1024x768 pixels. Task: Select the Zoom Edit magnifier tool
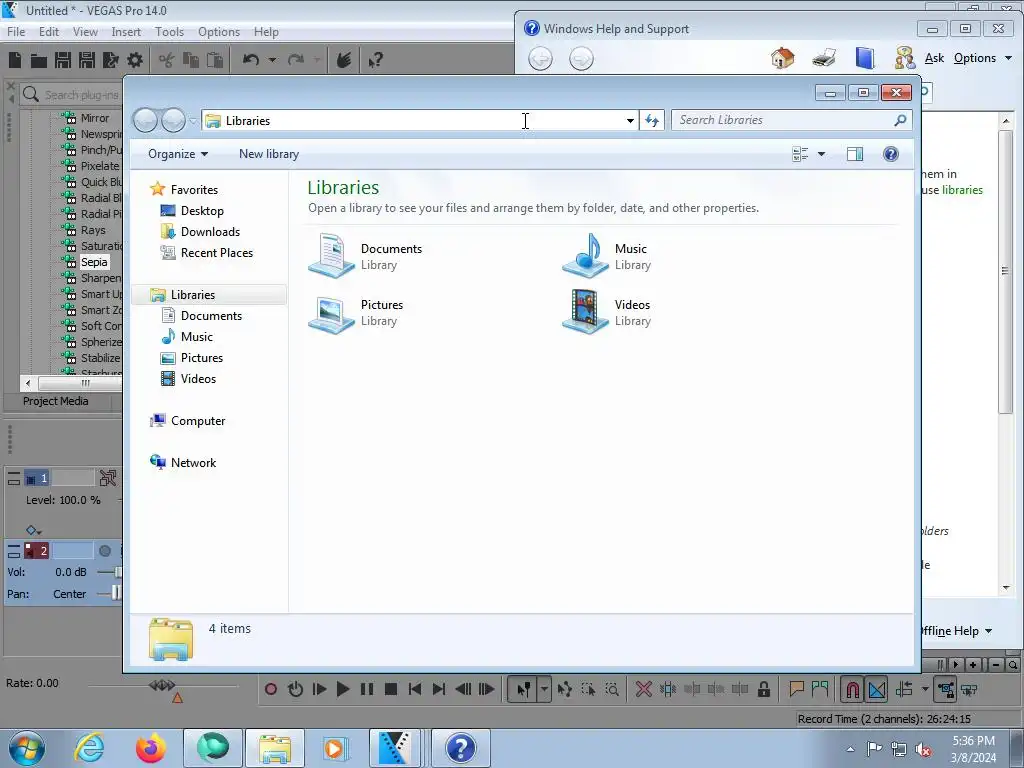pos(612,689)
